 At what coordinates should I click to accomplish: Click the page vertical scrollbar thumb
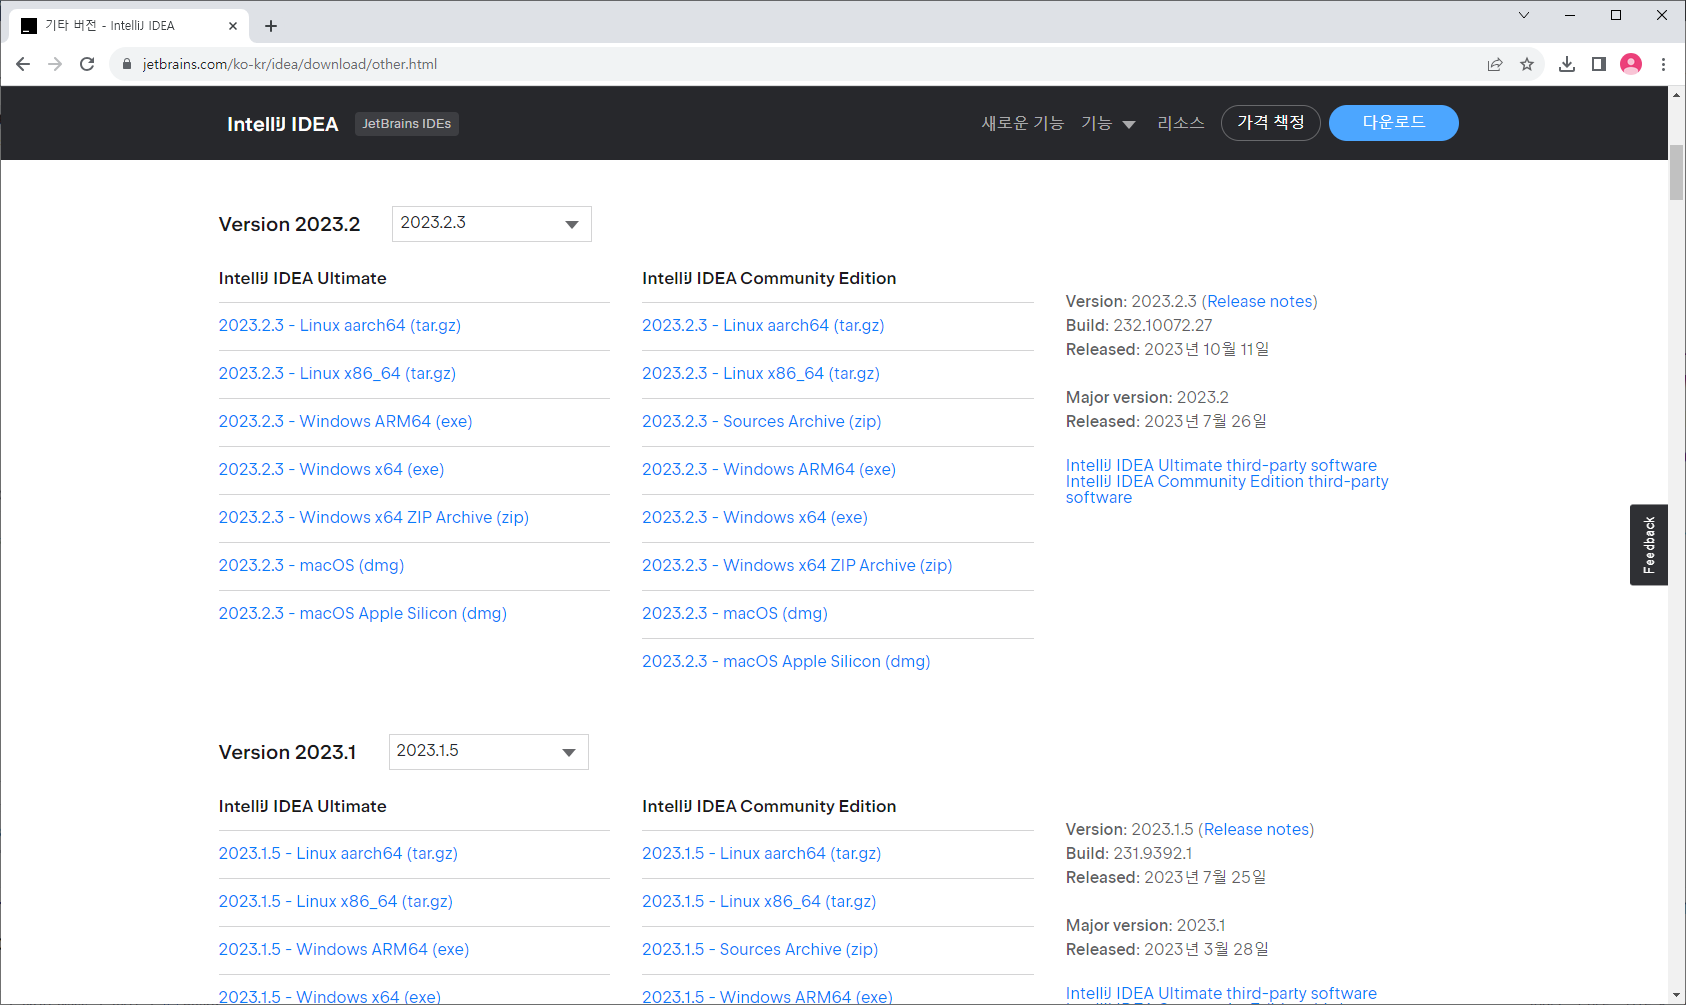(1677, 172)
